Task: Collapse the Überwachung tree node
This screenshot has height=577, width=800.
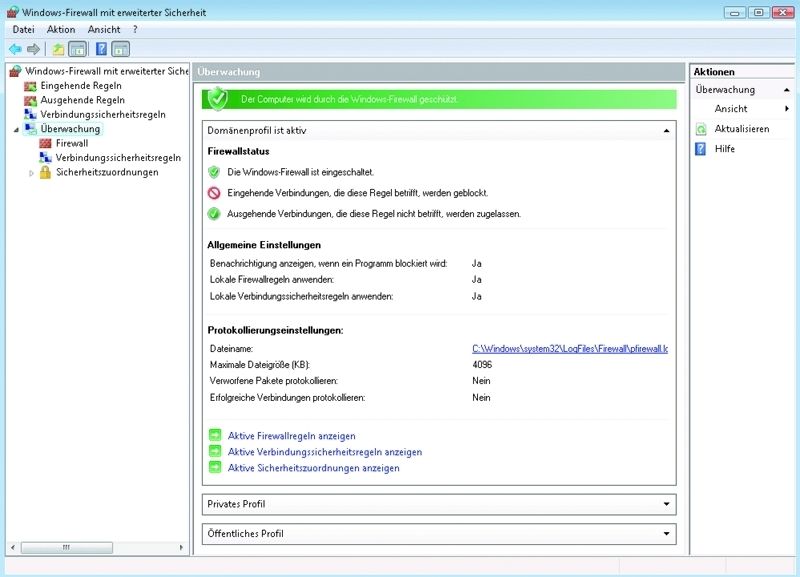Action: (x=16, y=130)
